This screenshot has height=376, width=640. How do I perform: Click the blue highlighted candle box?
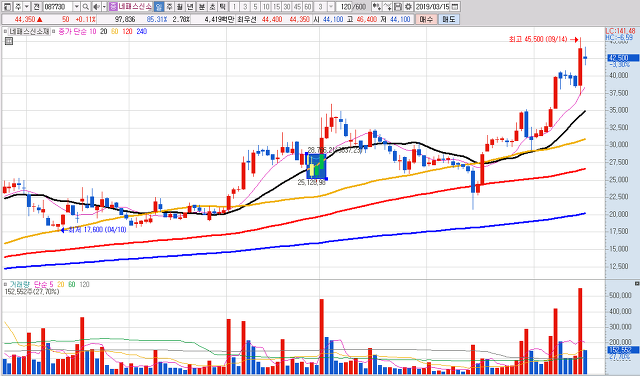click(316, 166)
